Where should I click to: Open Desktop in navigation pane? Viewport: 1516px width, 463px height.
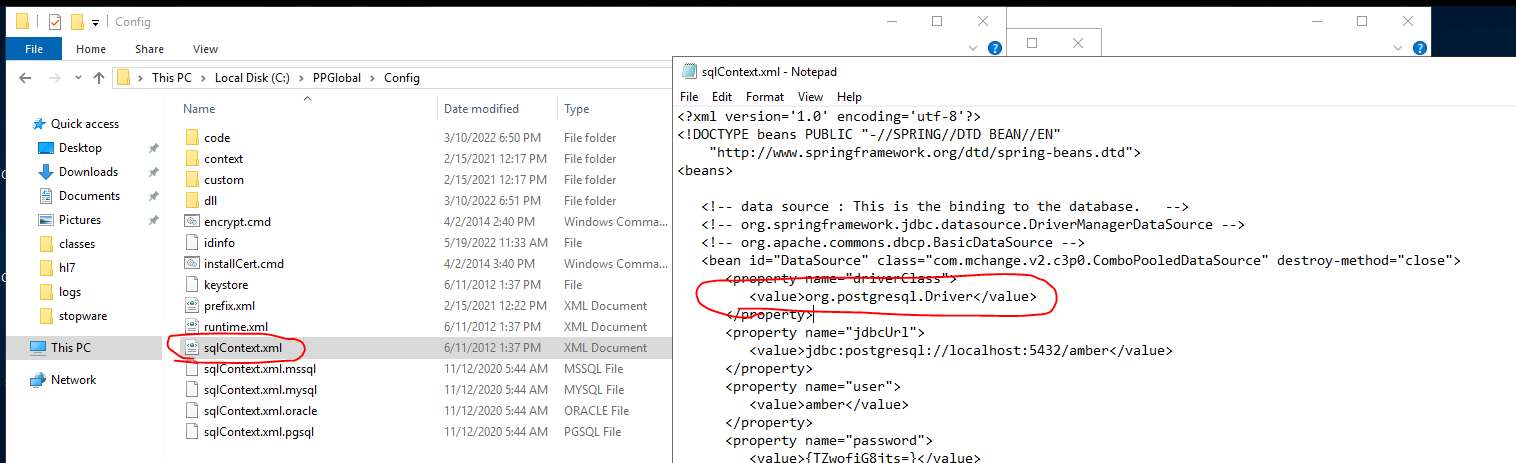click(x=80, y=148)
